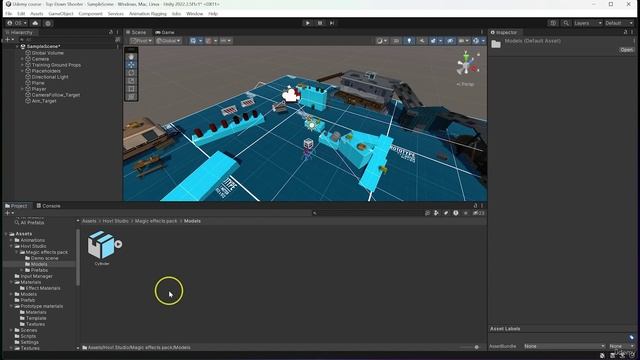Click Assets in breadcrumb path
The height and width of the screenshot is (360, 640).
point(89,221)
